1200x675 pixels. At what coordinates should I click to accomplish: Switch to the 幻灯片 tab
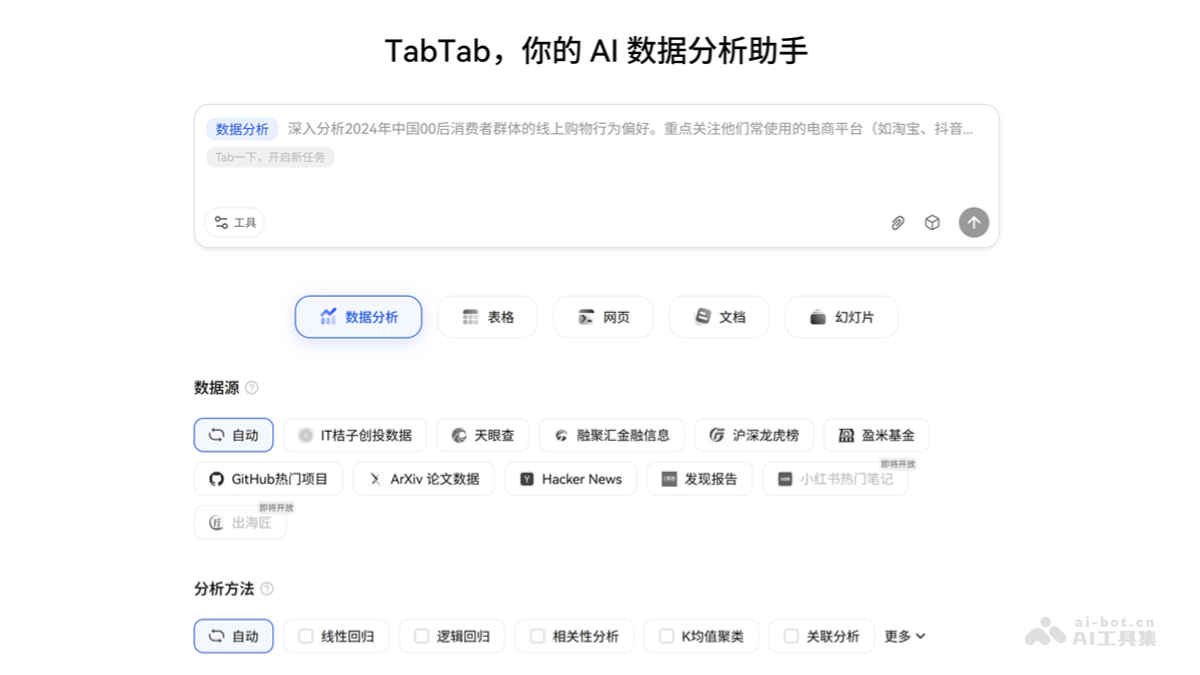[841, 317]
